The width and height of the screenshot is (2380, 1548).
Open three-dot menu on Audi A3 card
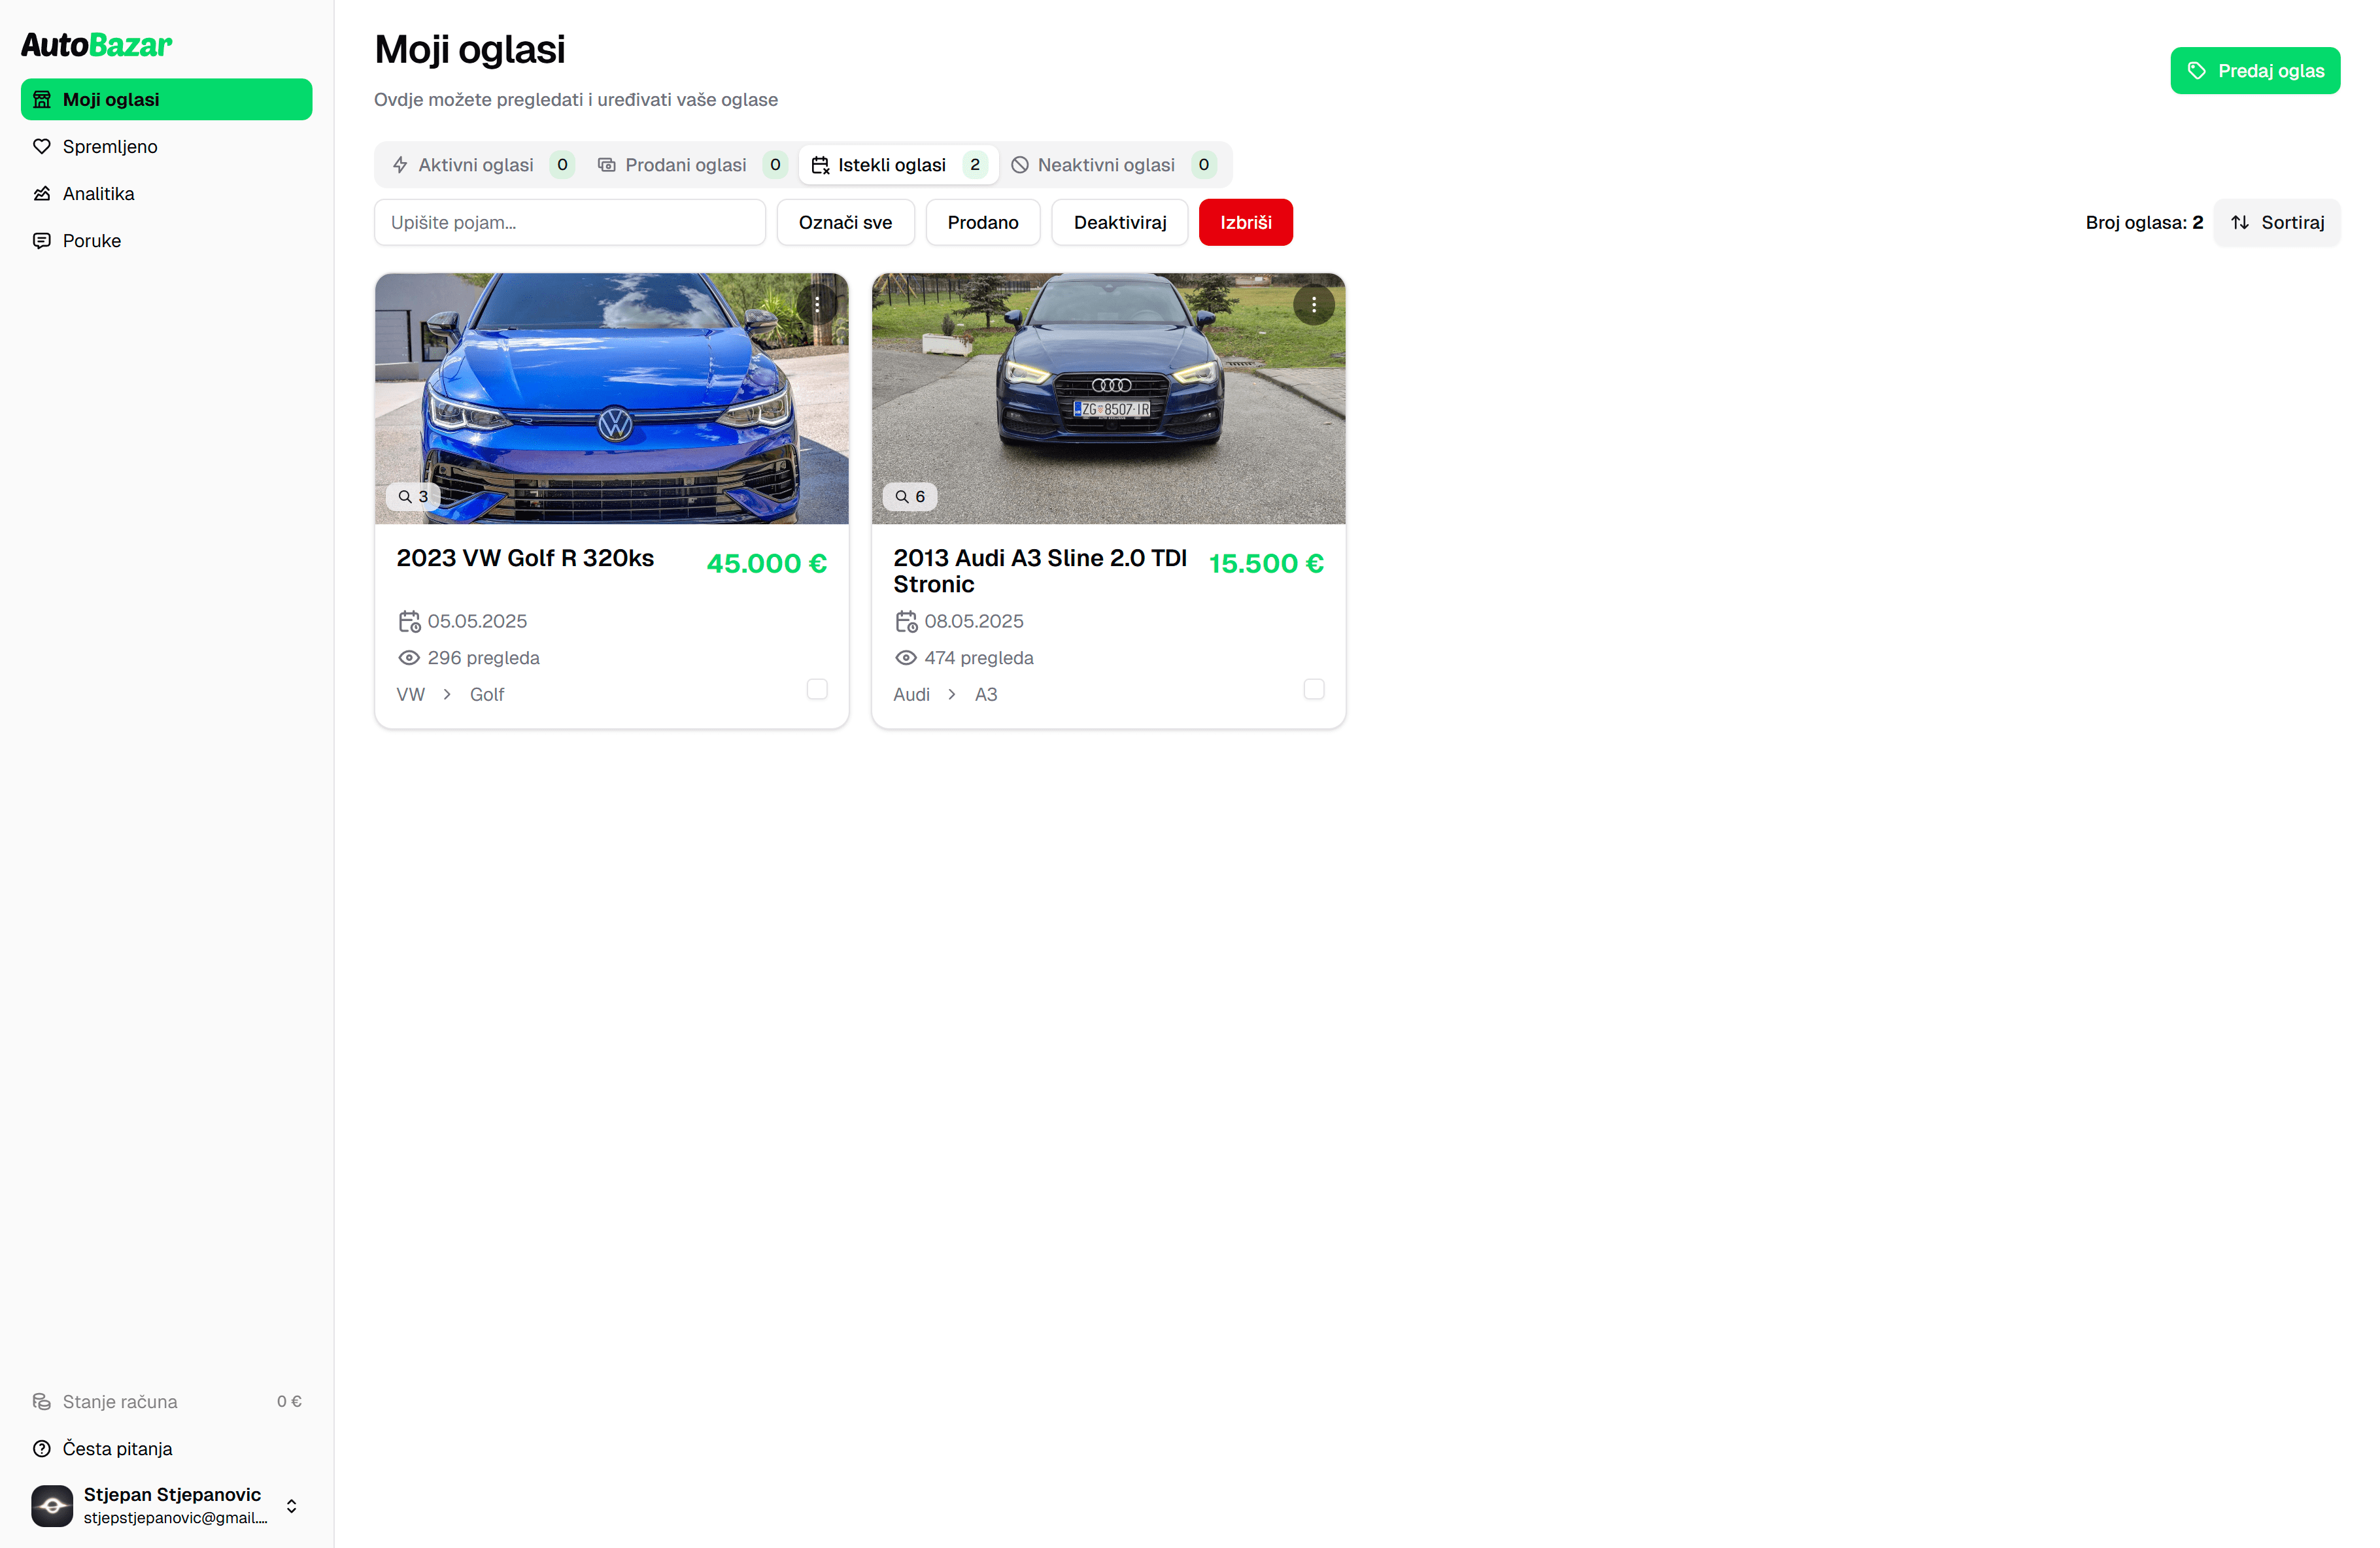(1313, 305)
